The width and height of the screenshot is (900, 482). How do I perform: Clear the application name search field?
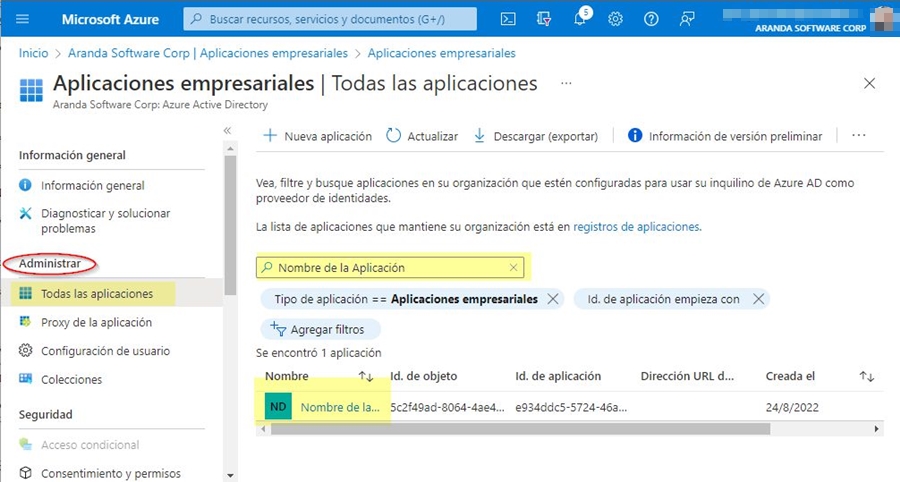(514, 268)
